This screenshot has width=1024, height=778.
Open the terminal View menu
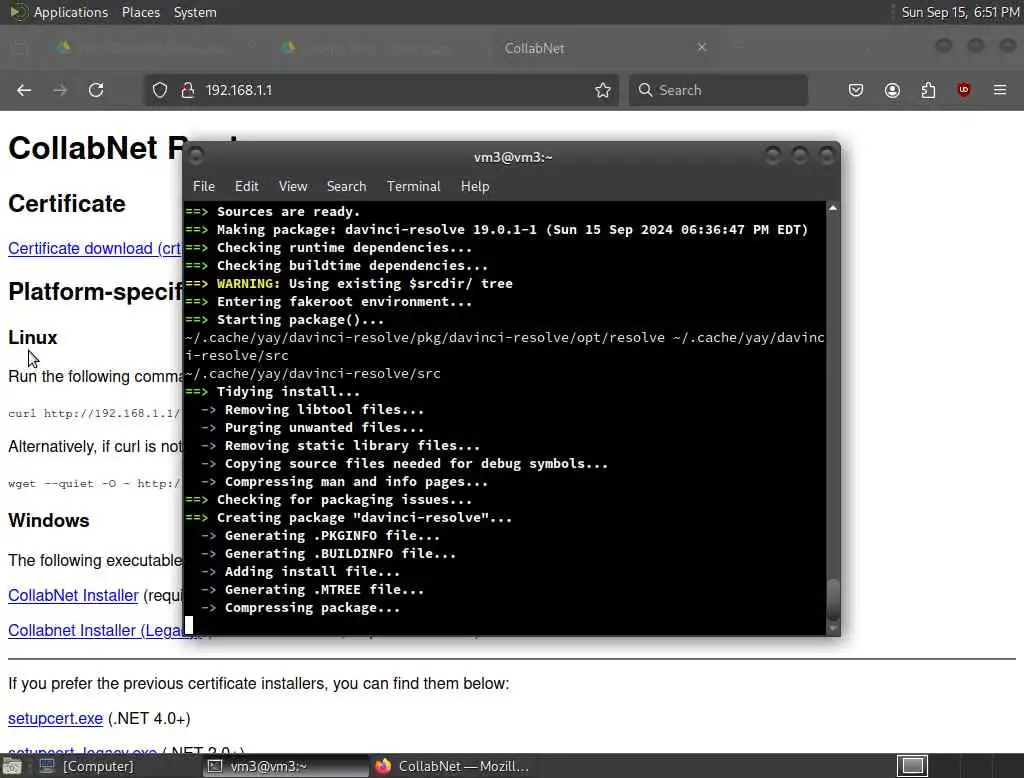293,186
